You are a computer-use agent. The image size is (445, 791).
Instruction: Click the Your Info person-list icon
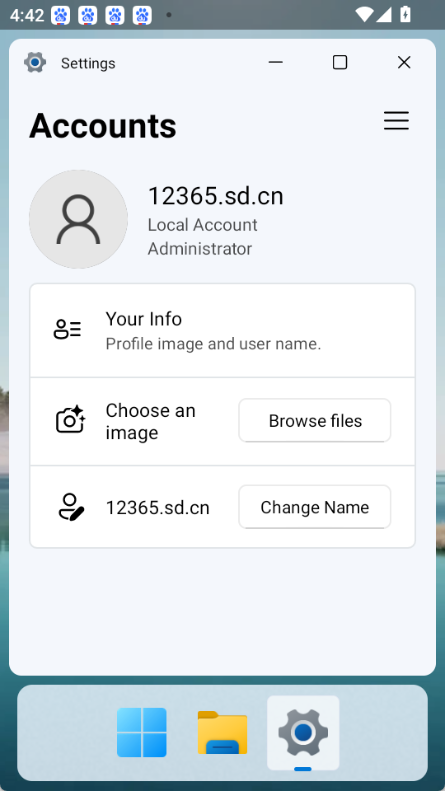(67, 329)
